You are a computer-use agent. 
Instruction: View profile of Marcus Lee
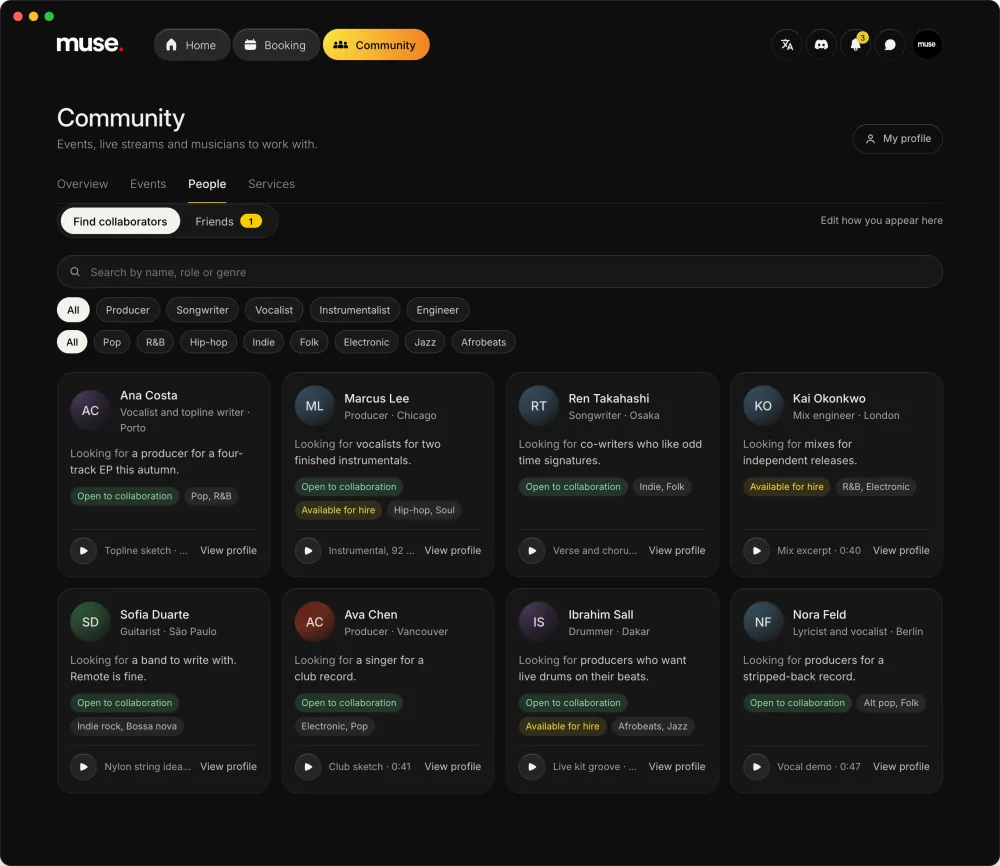[453, 550]
